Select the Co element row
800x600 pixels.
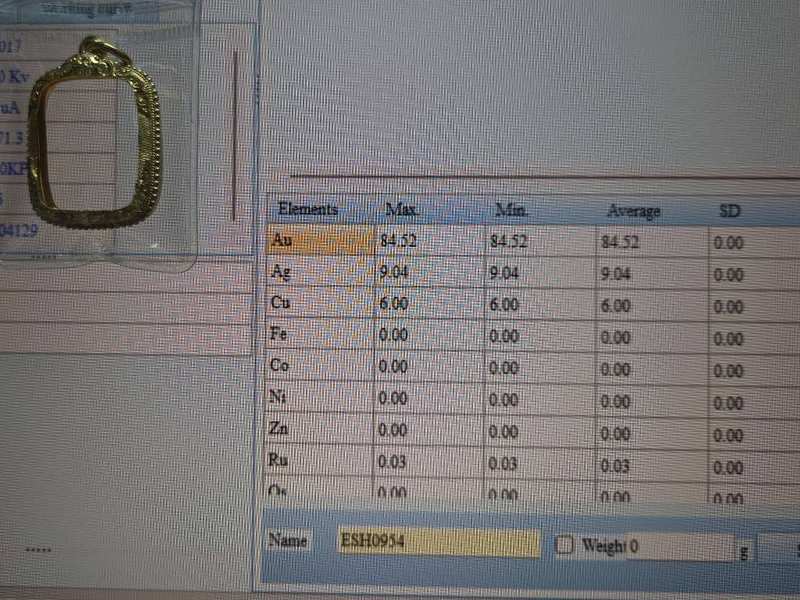pyautogui.click(x=319, y=365)
